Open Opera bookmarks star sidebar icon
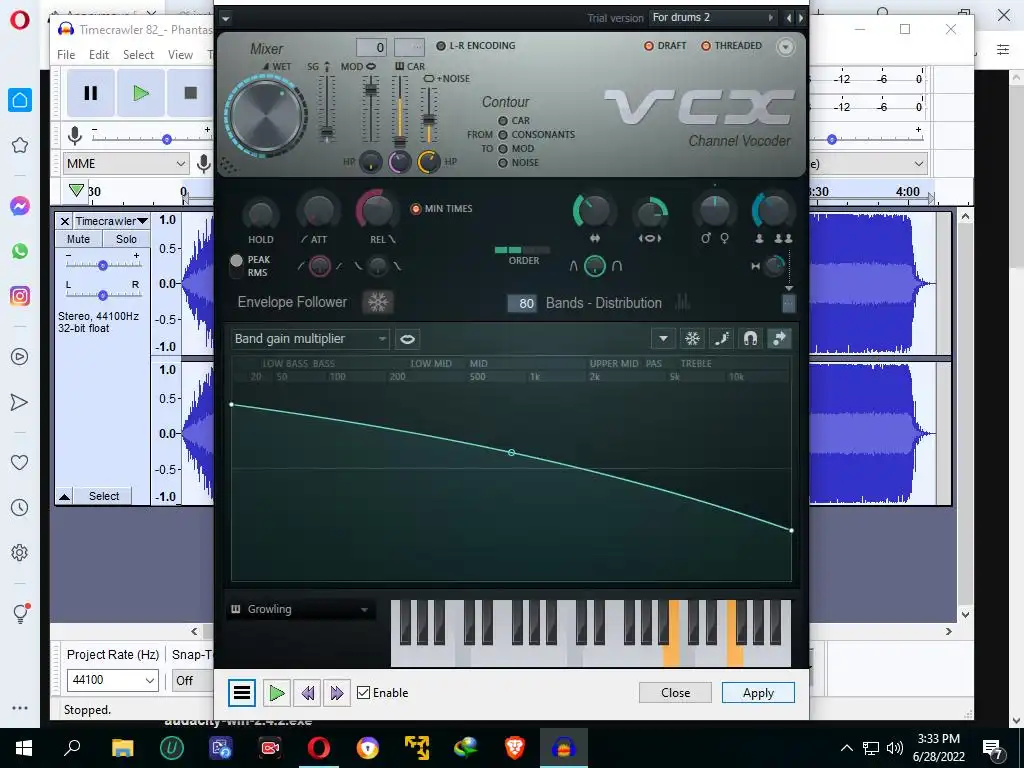Image resolution: width=1024 pixels, height=768 pixels. (x=20, y=145)
